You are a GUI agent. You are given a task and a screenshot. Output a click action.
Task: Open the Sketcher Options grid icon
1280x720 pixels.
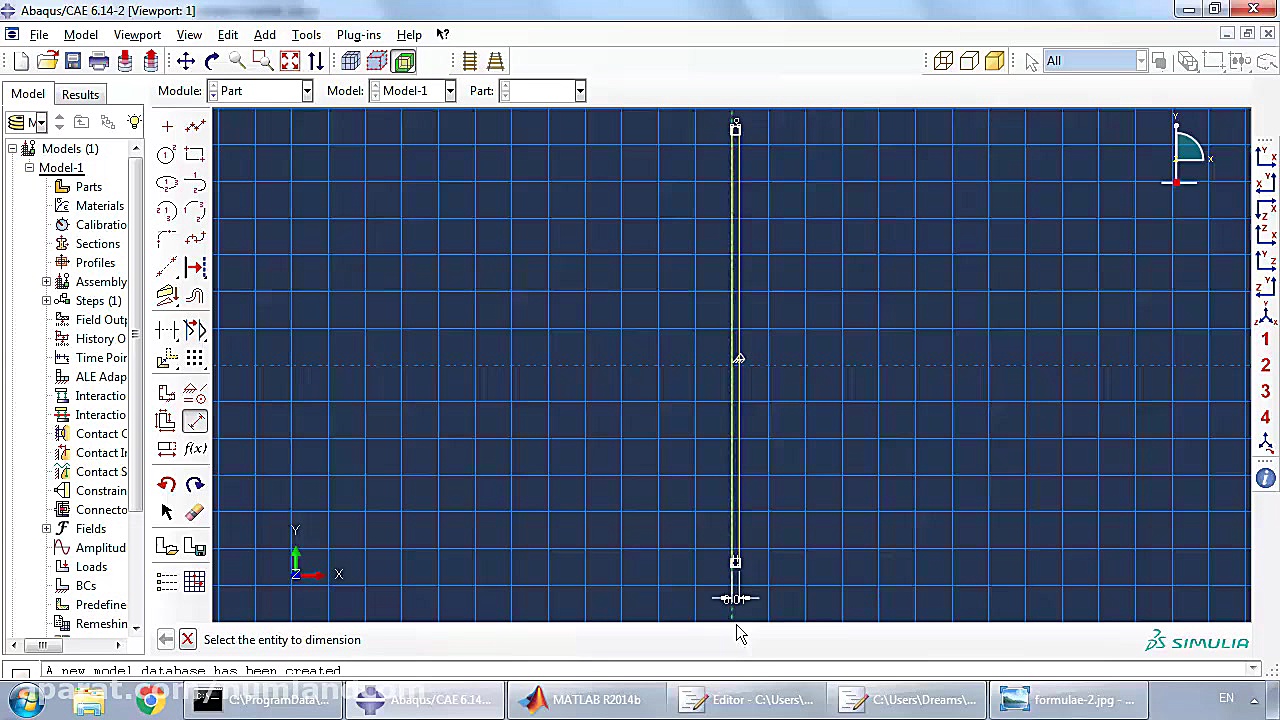(195, 582)
